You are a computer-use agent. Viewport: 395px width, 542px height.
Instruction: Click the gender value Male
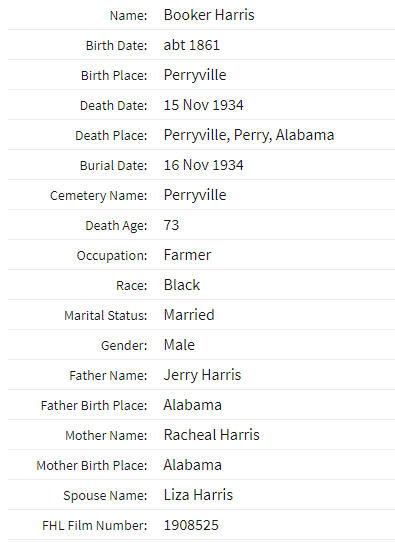tap(179, 345)
